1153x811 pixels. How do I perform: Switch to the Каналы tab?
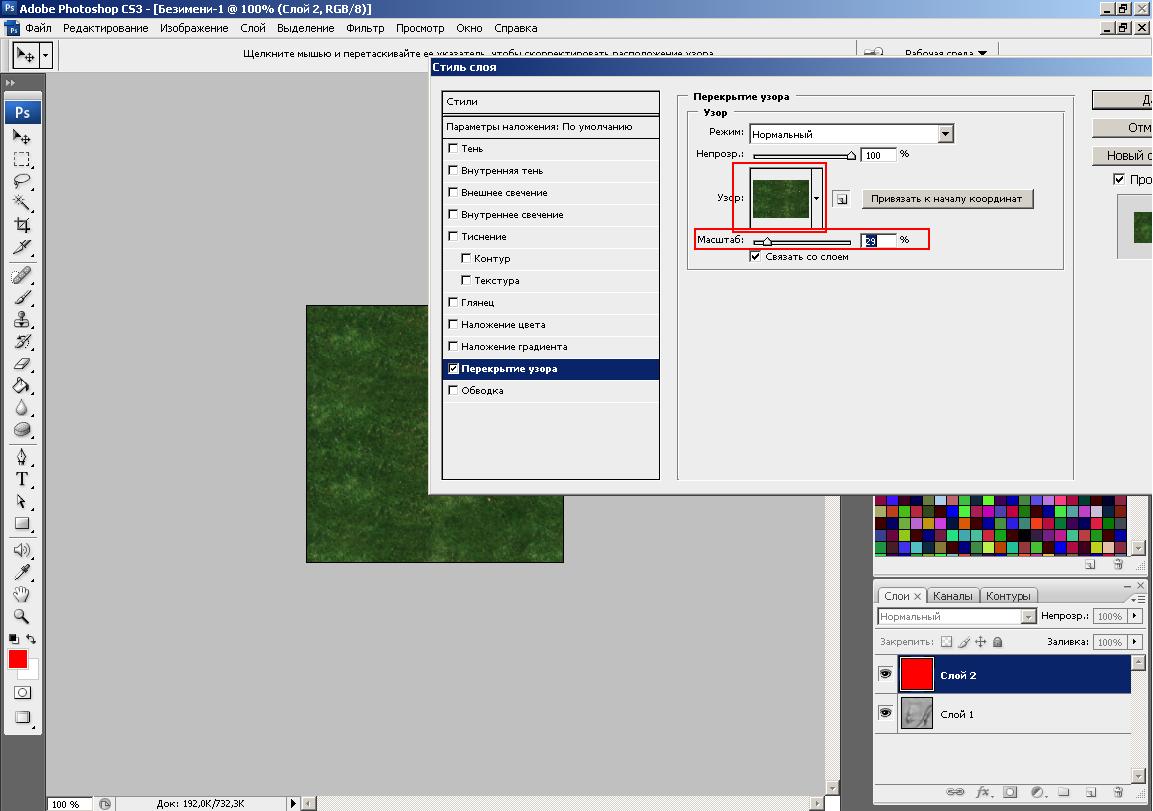(x=952, y=596)
